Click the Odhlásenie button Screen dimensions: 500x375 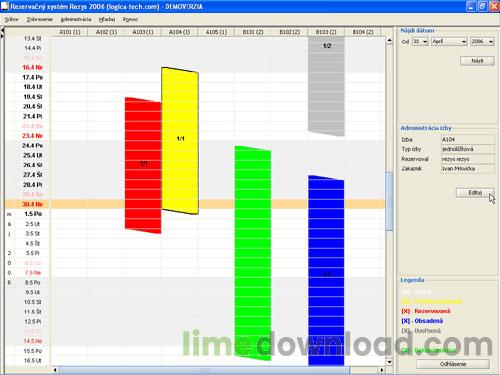453,364
